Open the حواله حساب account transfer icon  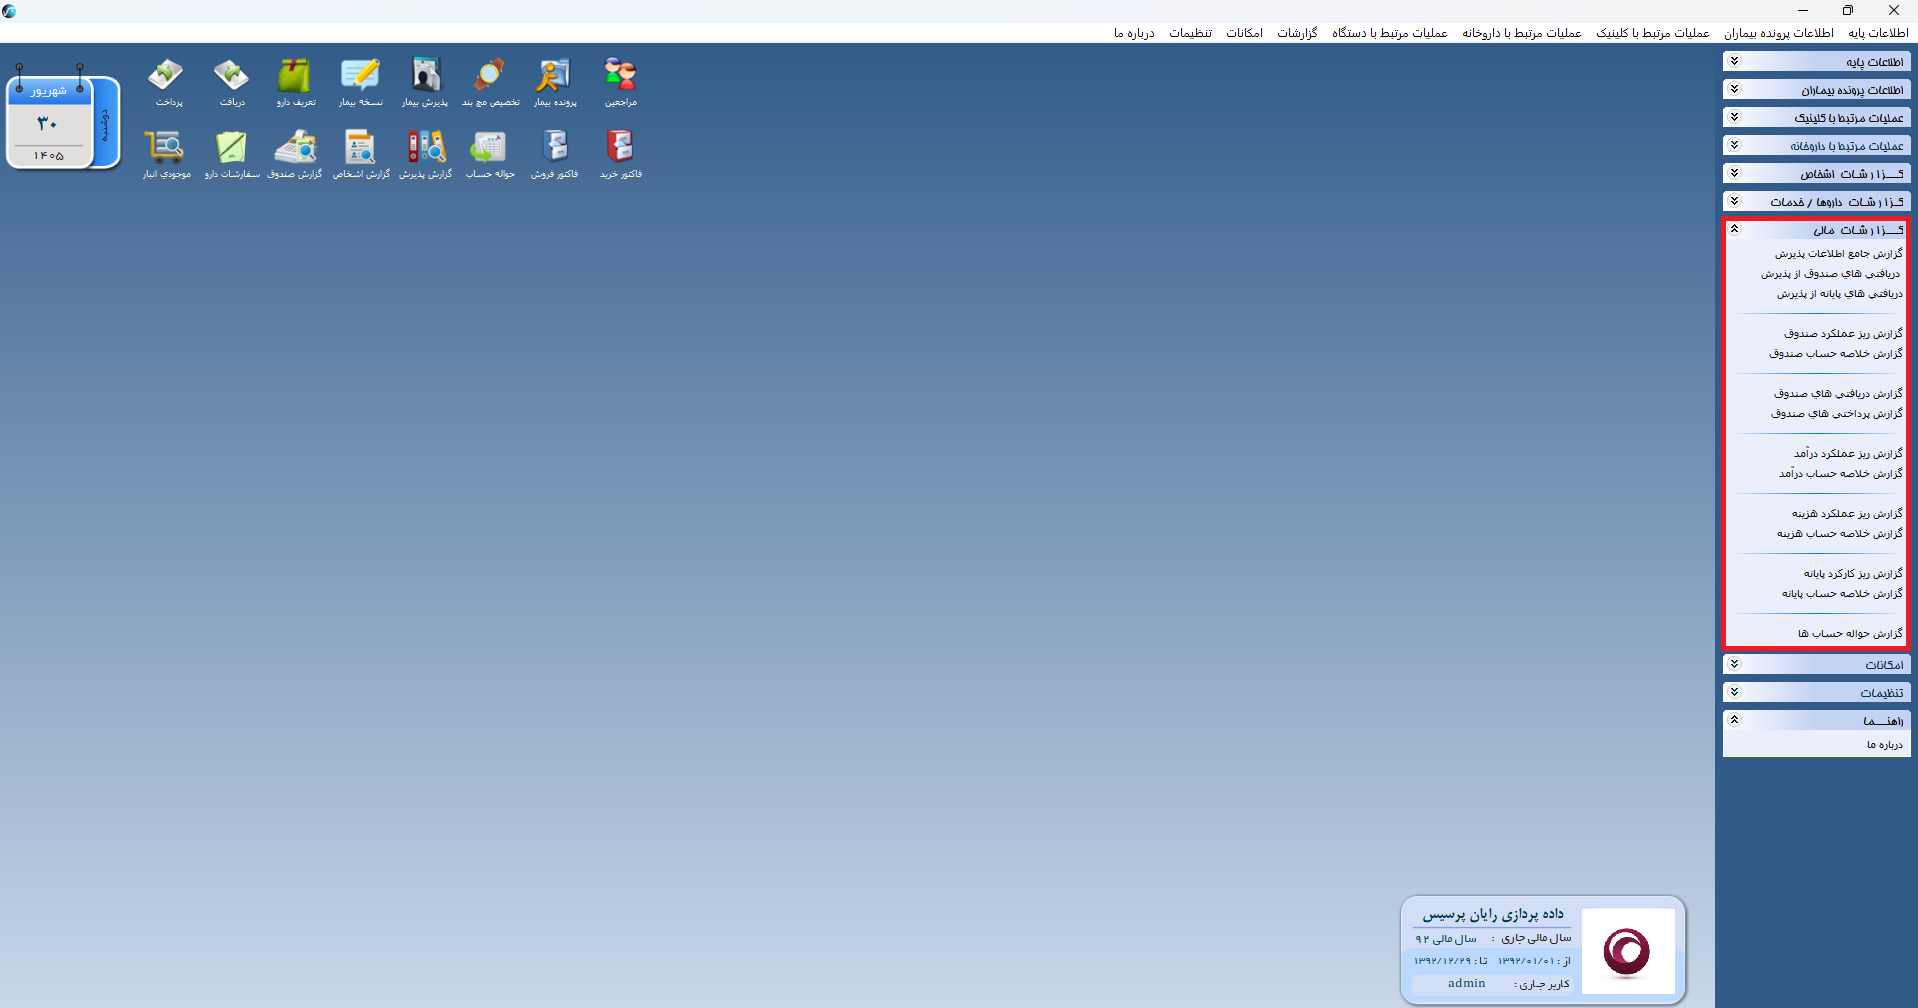tap(490, 153)
